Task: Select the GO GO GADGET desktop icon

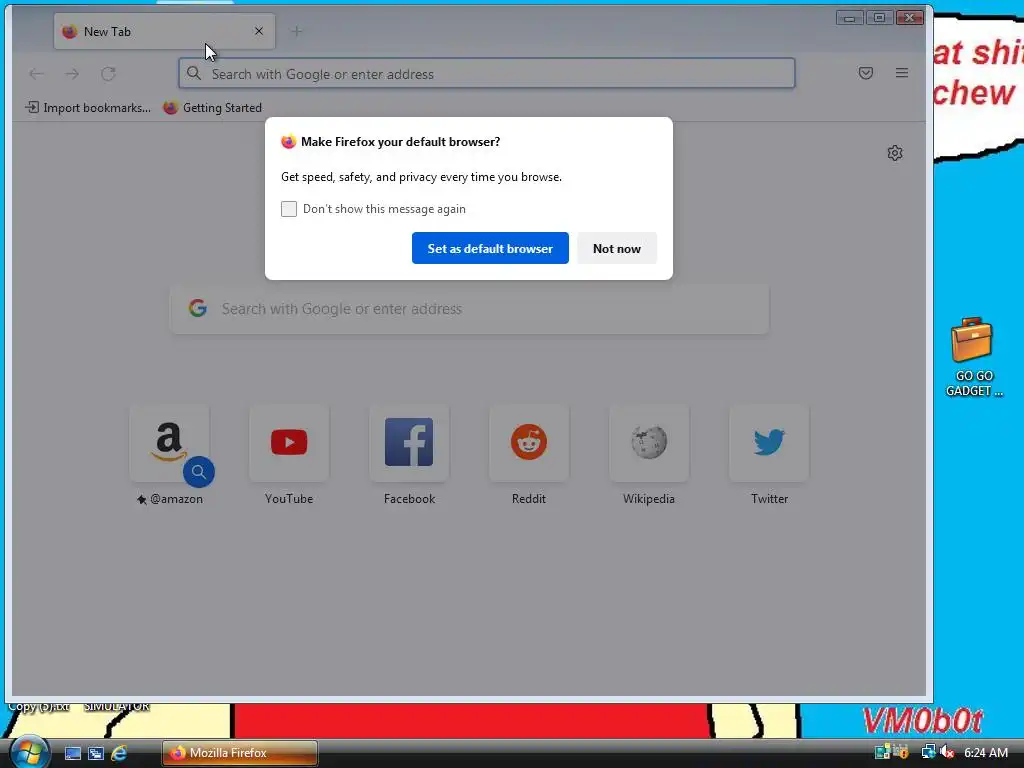Action: tap(974, 357)
